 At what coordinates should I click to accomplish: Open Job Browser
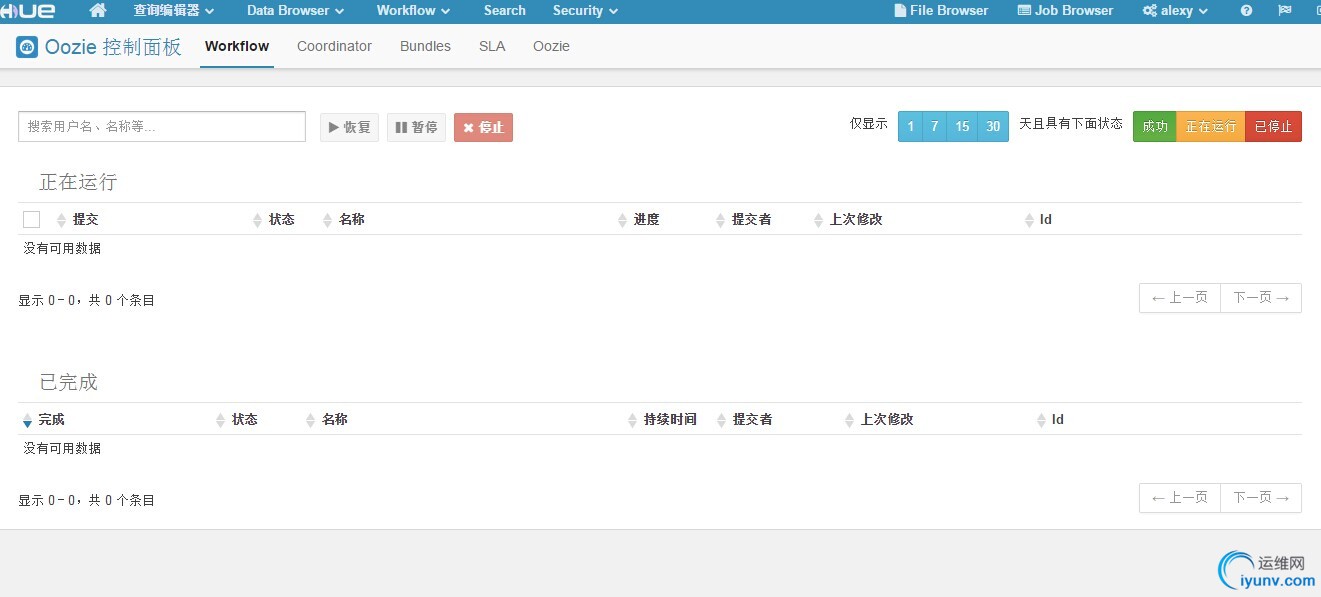1065,11
